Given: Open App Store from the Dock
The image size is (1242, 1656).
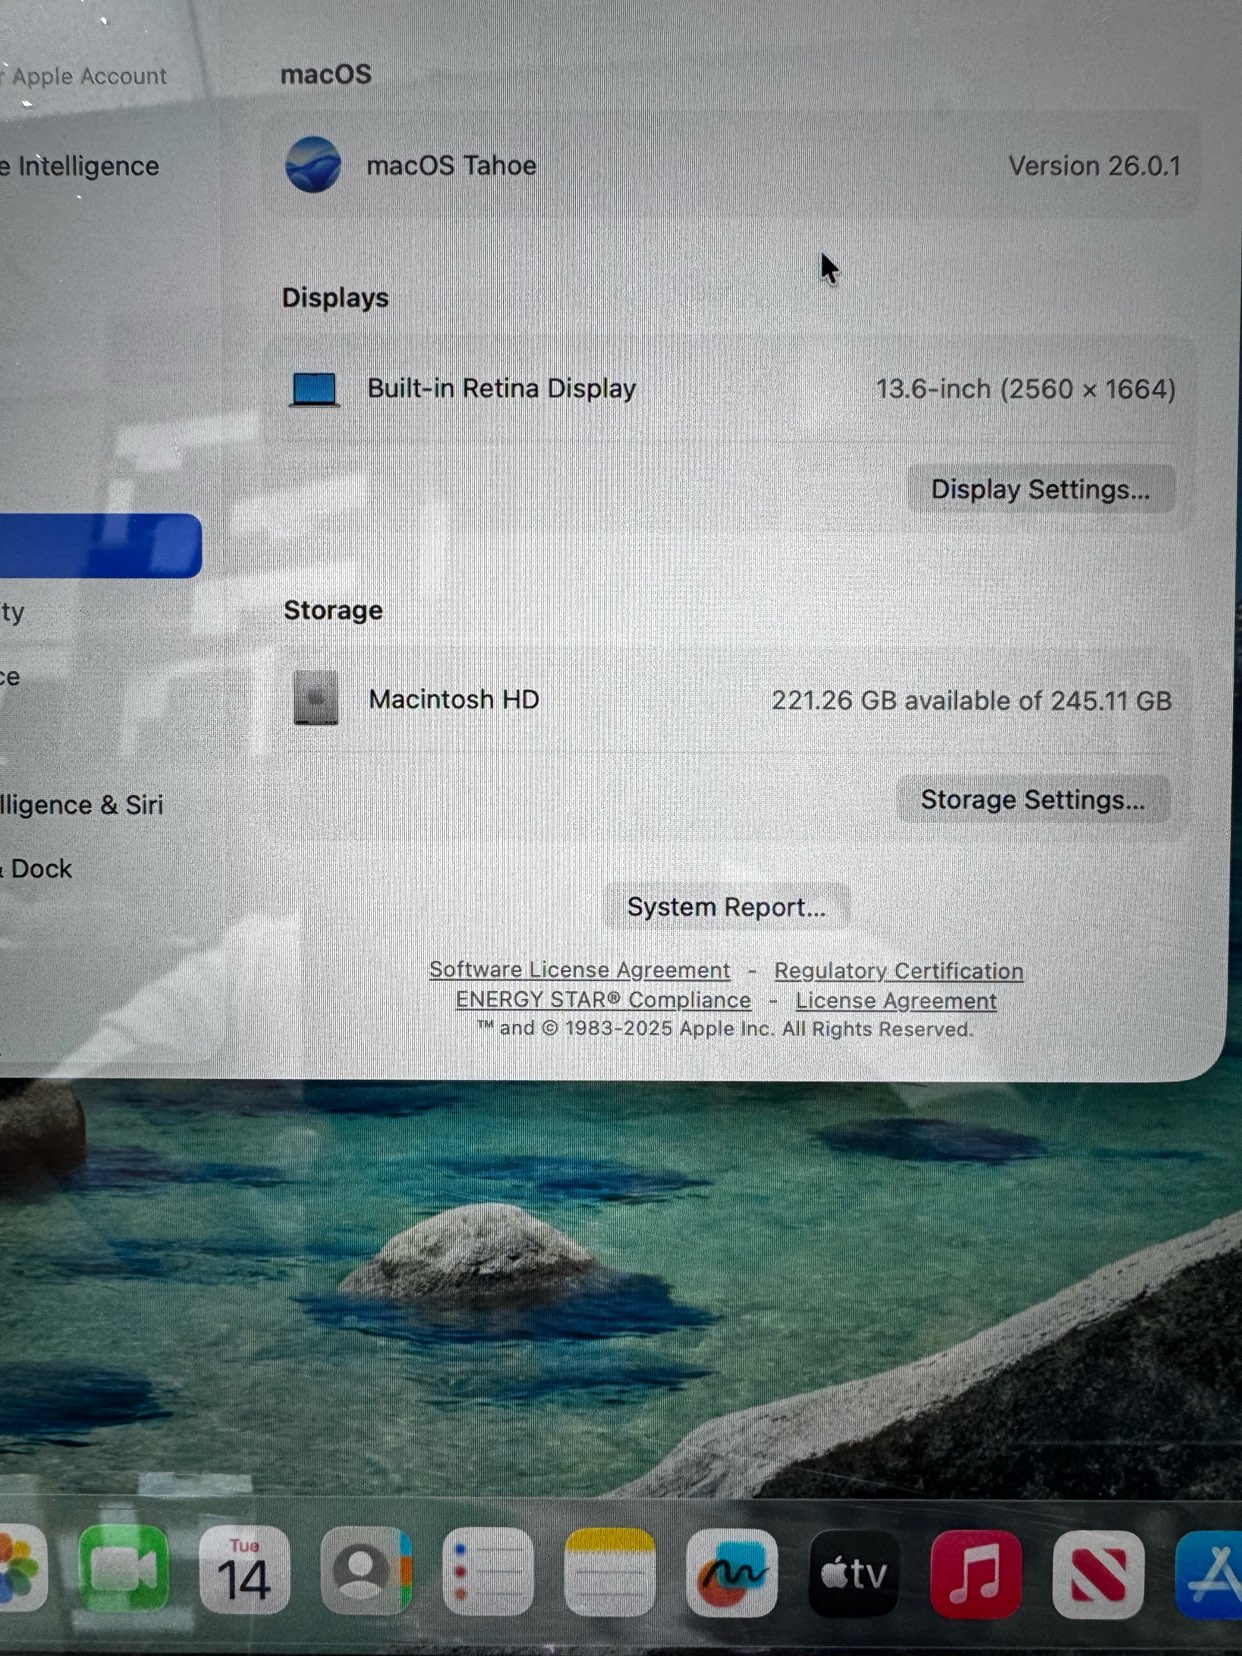Looking at the screenshot, I should tap(1209, 1575).
